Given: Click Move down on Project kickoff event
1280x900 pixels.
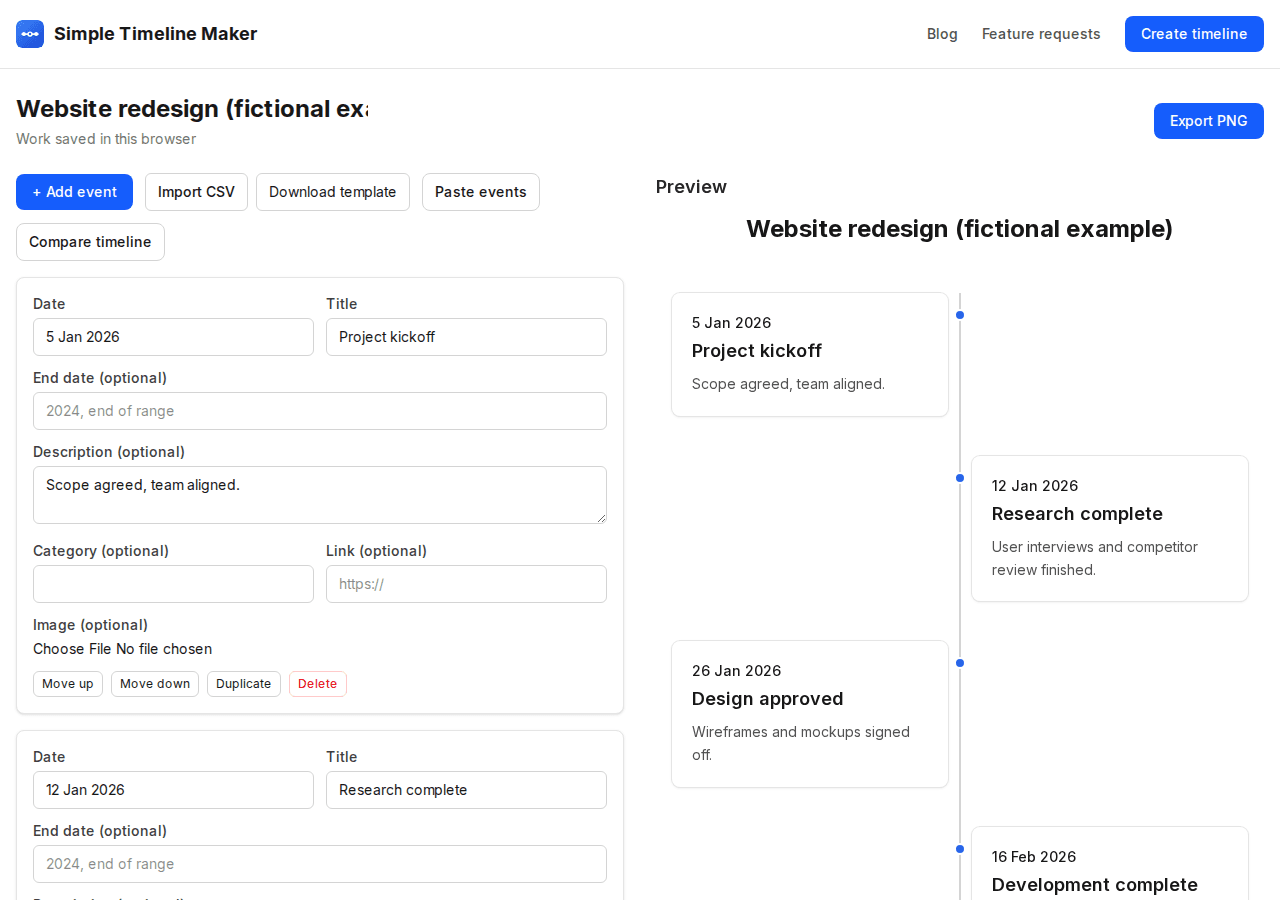Looking at the screenshot, I should tap(155, 684).
